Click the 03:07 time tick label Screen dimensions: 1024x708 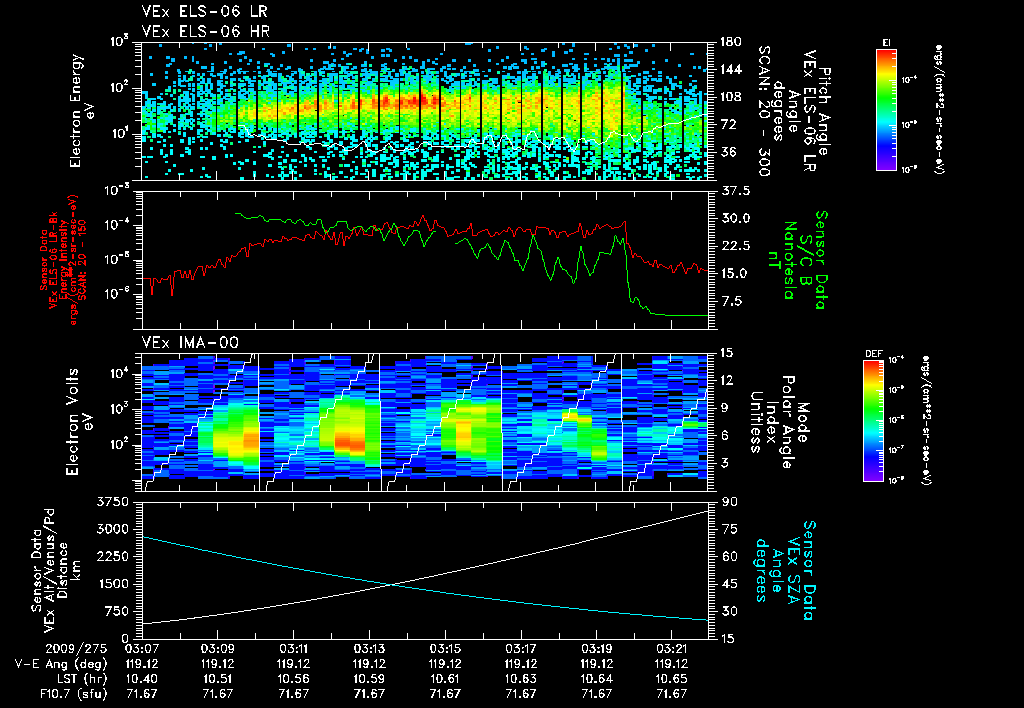tap(142, 649)
